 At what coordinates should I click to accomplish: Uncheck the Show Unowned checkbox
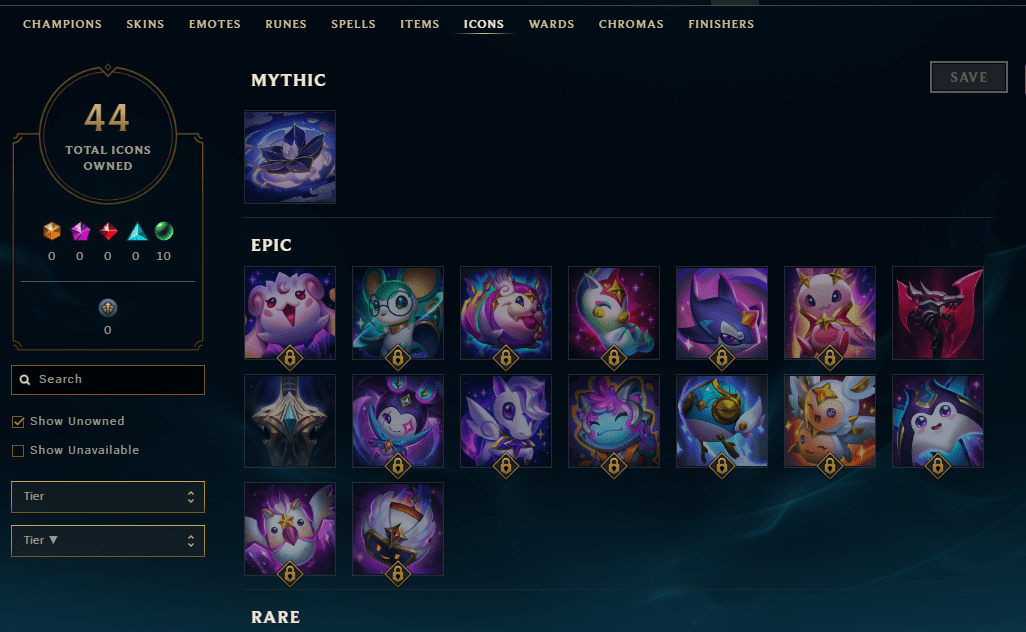coord(18,422)
